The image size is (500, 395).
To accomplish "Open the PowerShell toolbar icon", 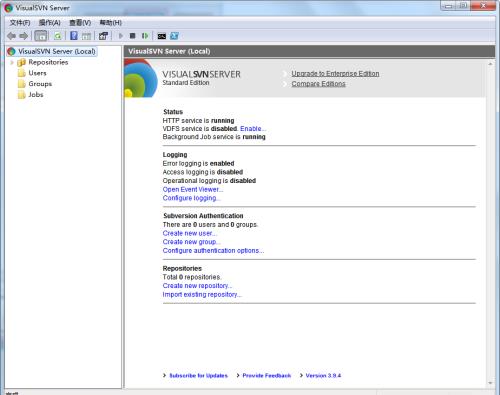I will [174, 36].
